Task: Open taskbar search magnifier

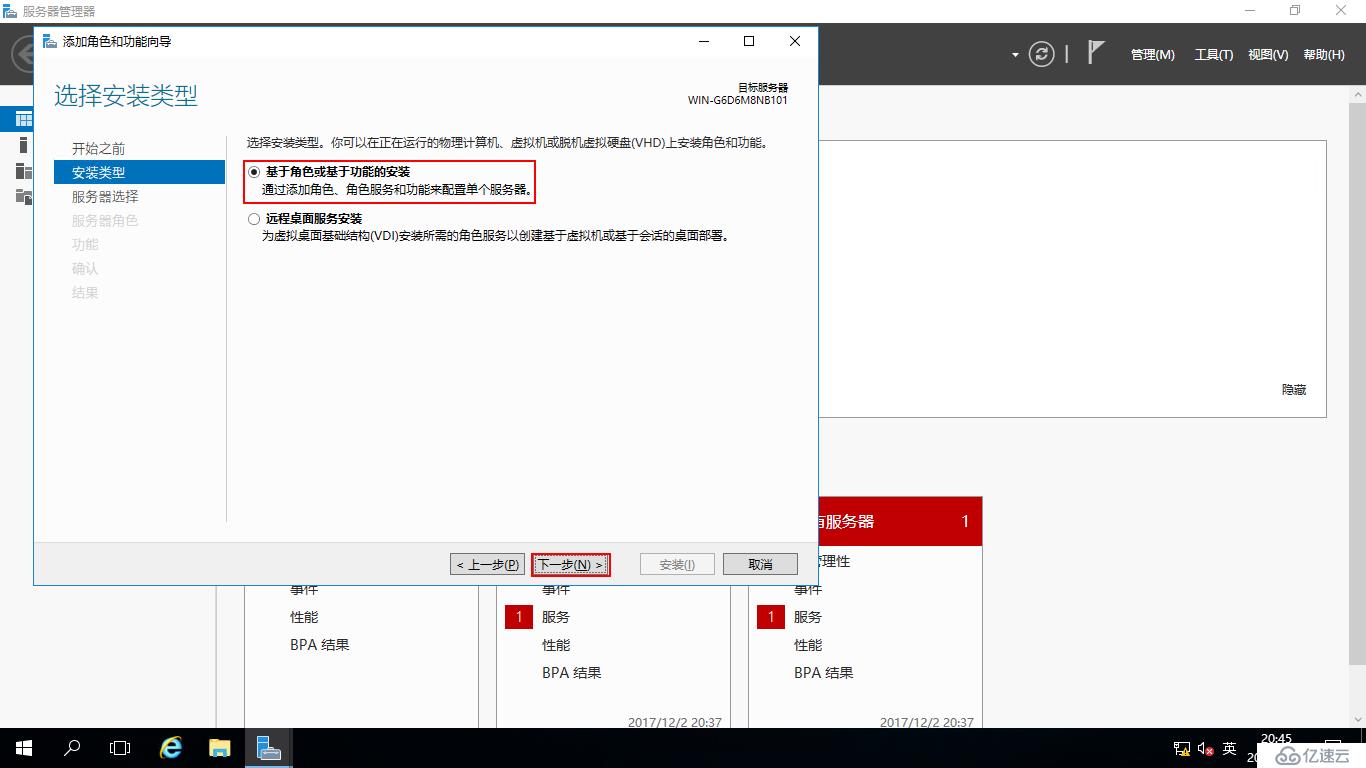Action: click(72, 748)
